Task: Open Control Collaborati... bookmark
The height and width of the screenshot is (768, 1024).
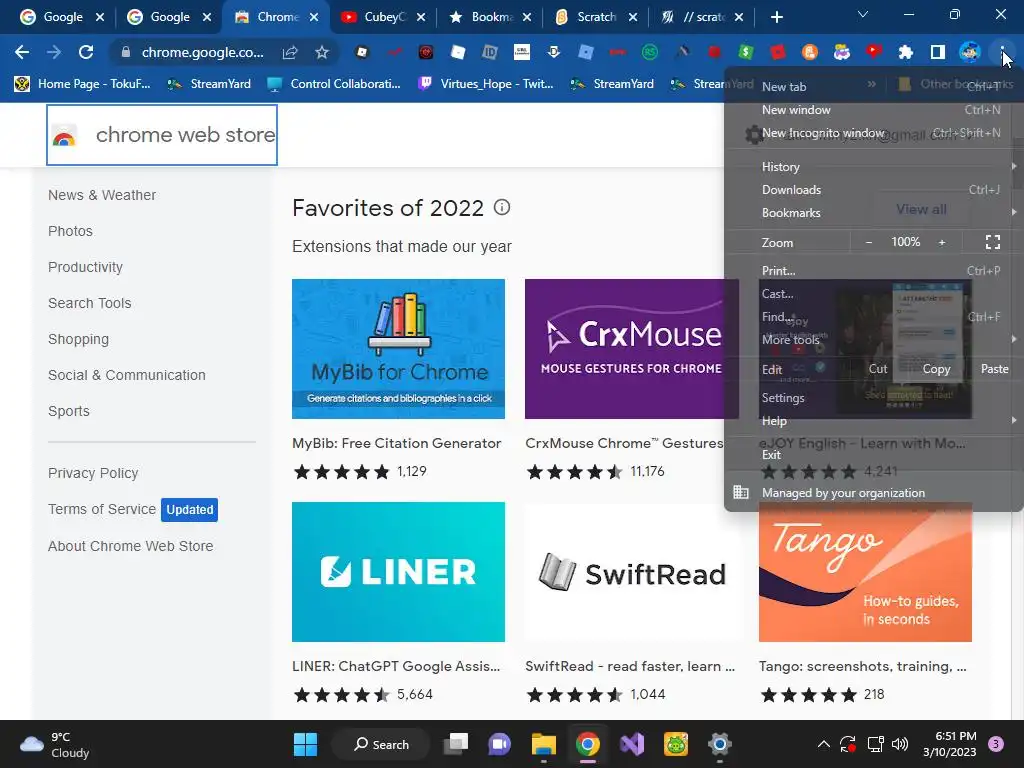Action: click(334, 84)
